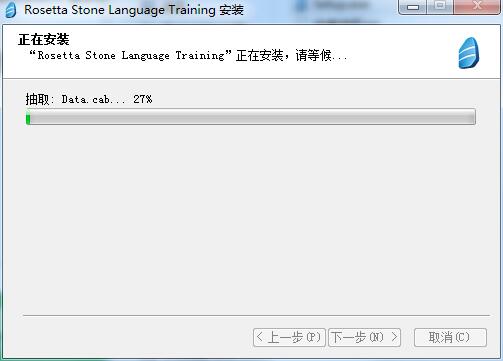The width and height of the screenshot is (503, 361).
Task: Click the 抽取: Data.cab... 27% status text
Action: [x=89, y=99]
